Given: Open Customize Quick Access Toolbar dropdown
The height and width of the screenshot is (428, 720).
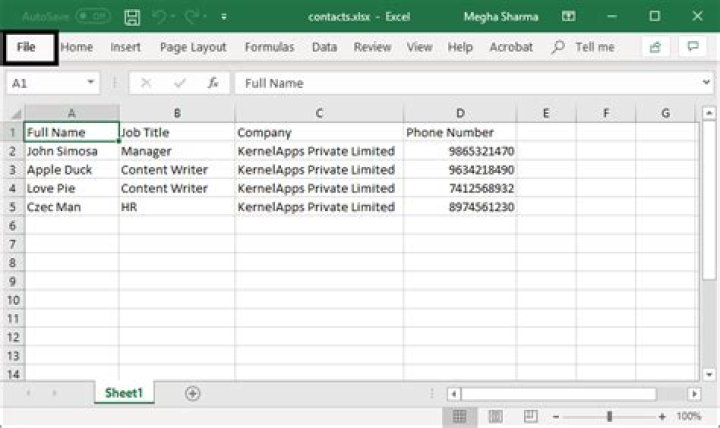Looking at the screenshot, I should (224, 17).
